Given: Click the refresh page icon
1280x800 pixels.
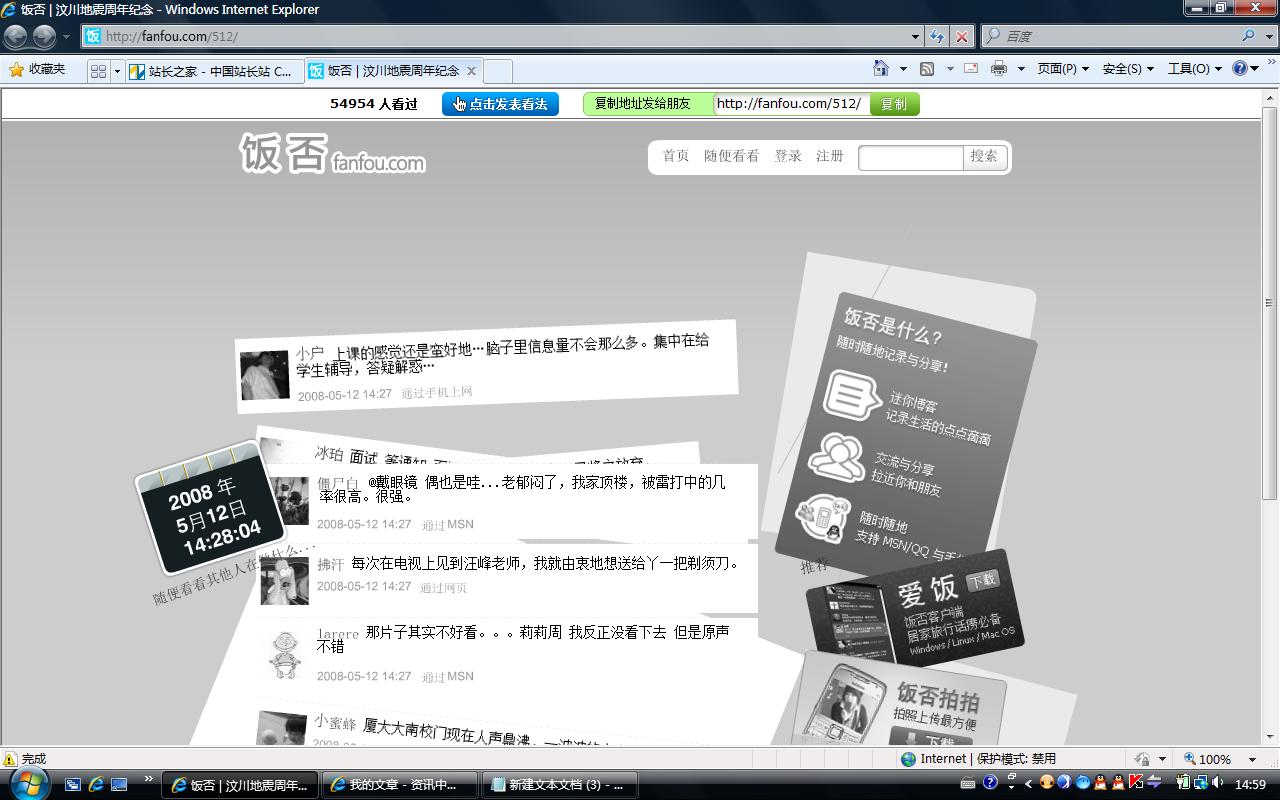Looking at the screenshot, I should point(937,36).
